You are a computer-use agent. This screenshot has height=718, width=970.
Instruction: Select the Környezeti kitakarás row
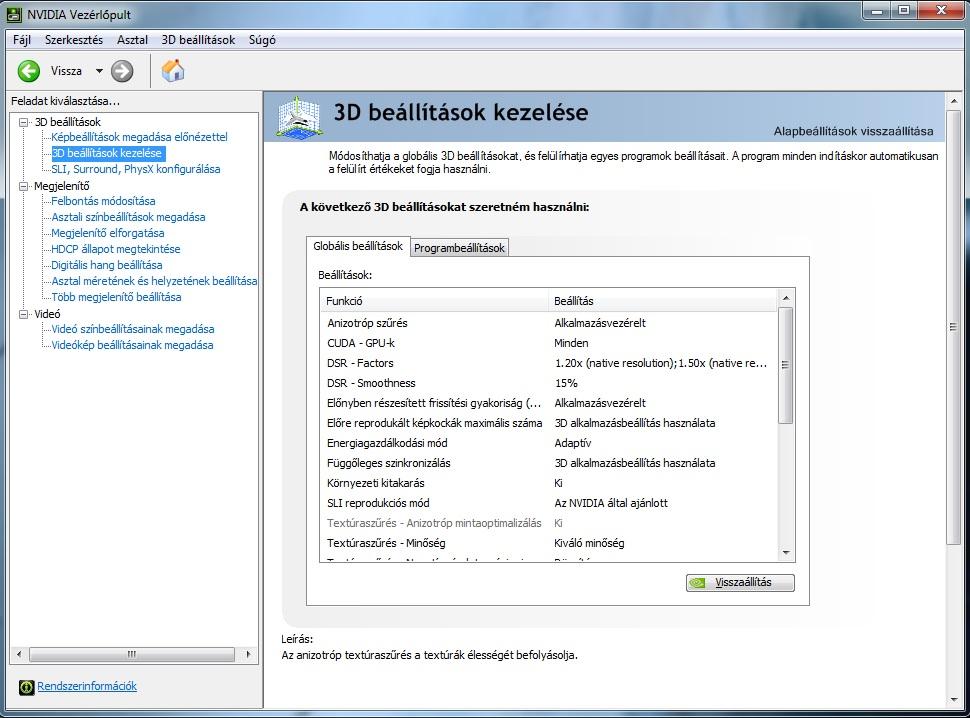pyautogui.click(x=549, y=483)
